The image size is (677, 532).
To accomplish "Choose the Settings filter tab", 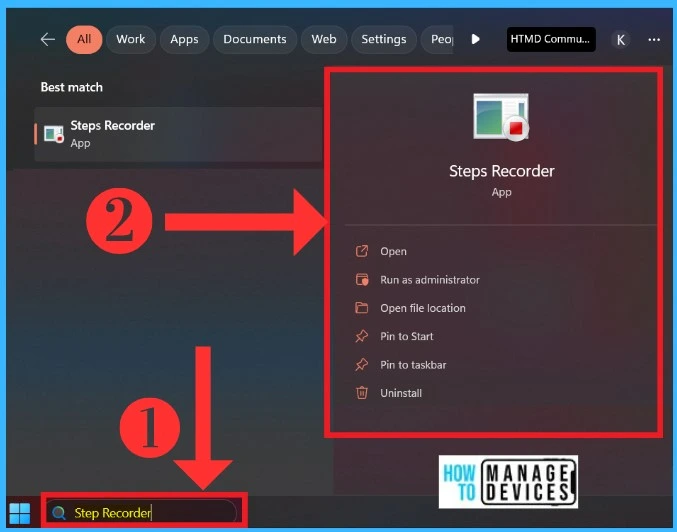I will (384, 39).
